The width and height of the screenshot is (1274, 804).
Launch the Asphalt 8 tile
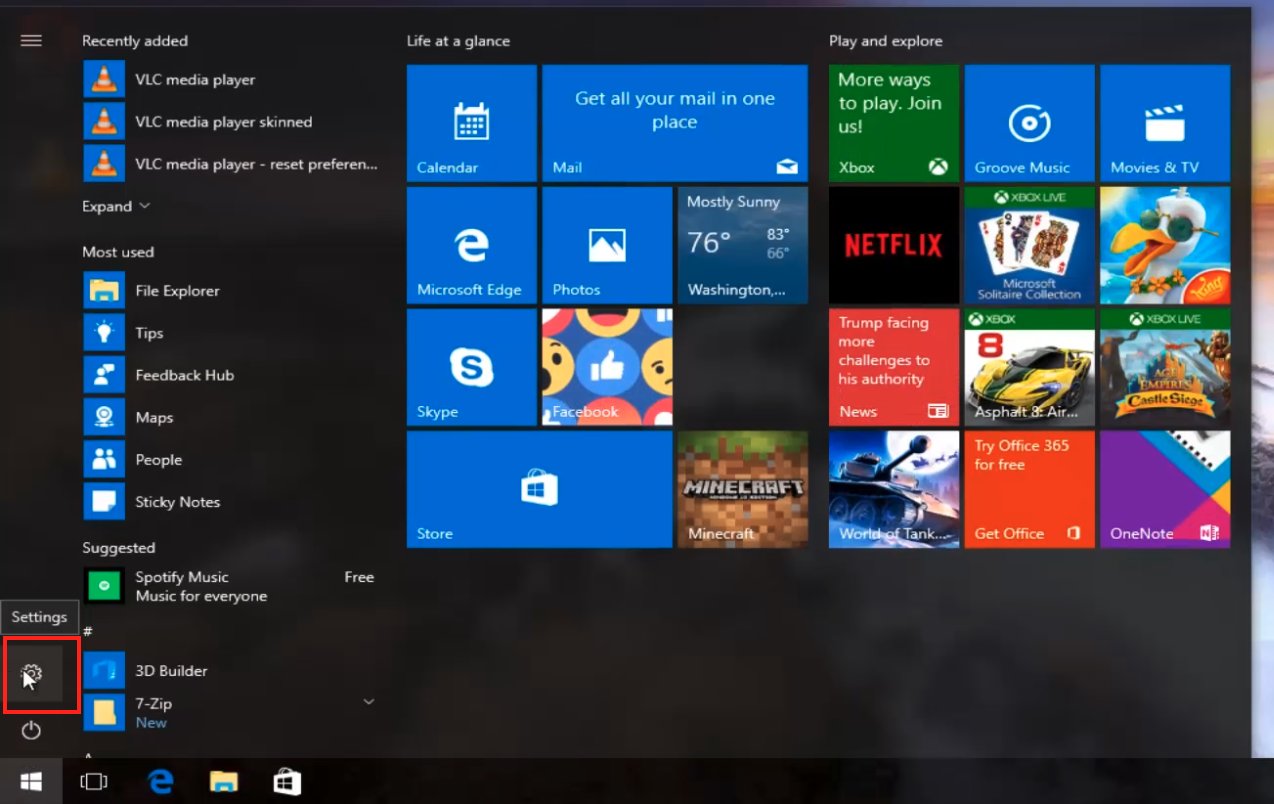pyautogui.click(x=1029, y=367)
